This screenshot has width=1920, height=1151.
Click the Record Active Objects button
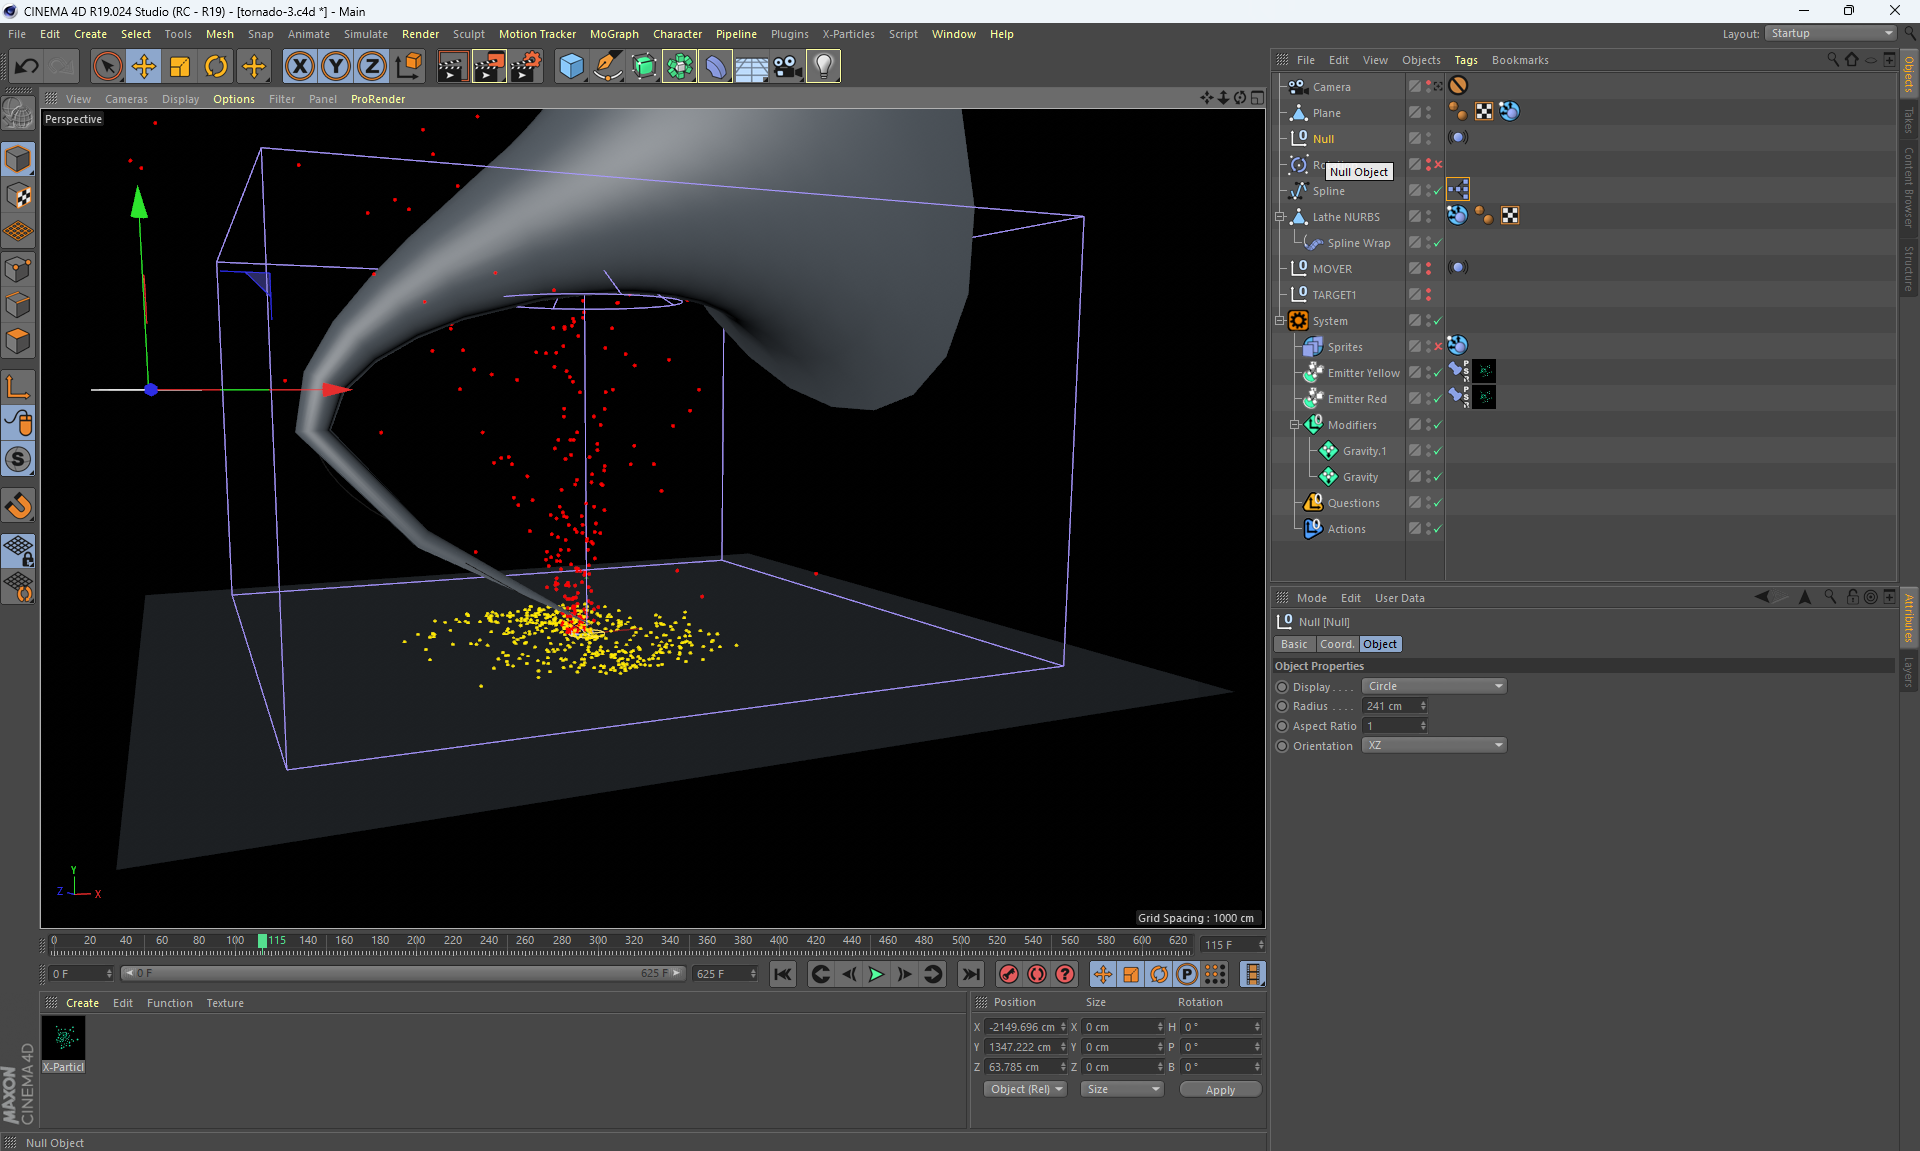(x=1008, y=974)
